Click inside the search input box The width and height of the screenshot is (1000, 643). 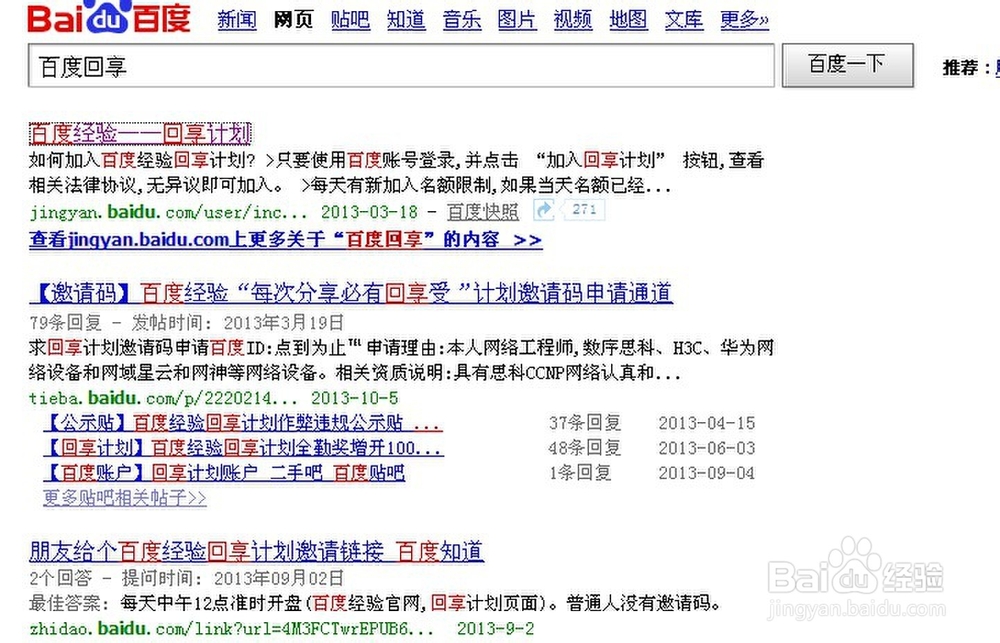point(400,65)
